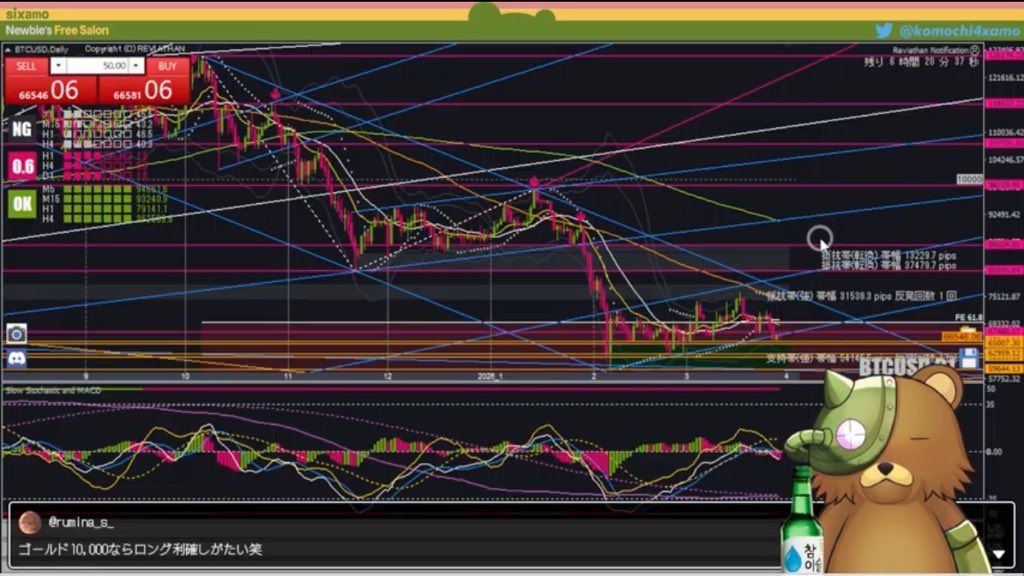
Task: Click the comment about Gold 10,000
Action: tap(140, 549)
